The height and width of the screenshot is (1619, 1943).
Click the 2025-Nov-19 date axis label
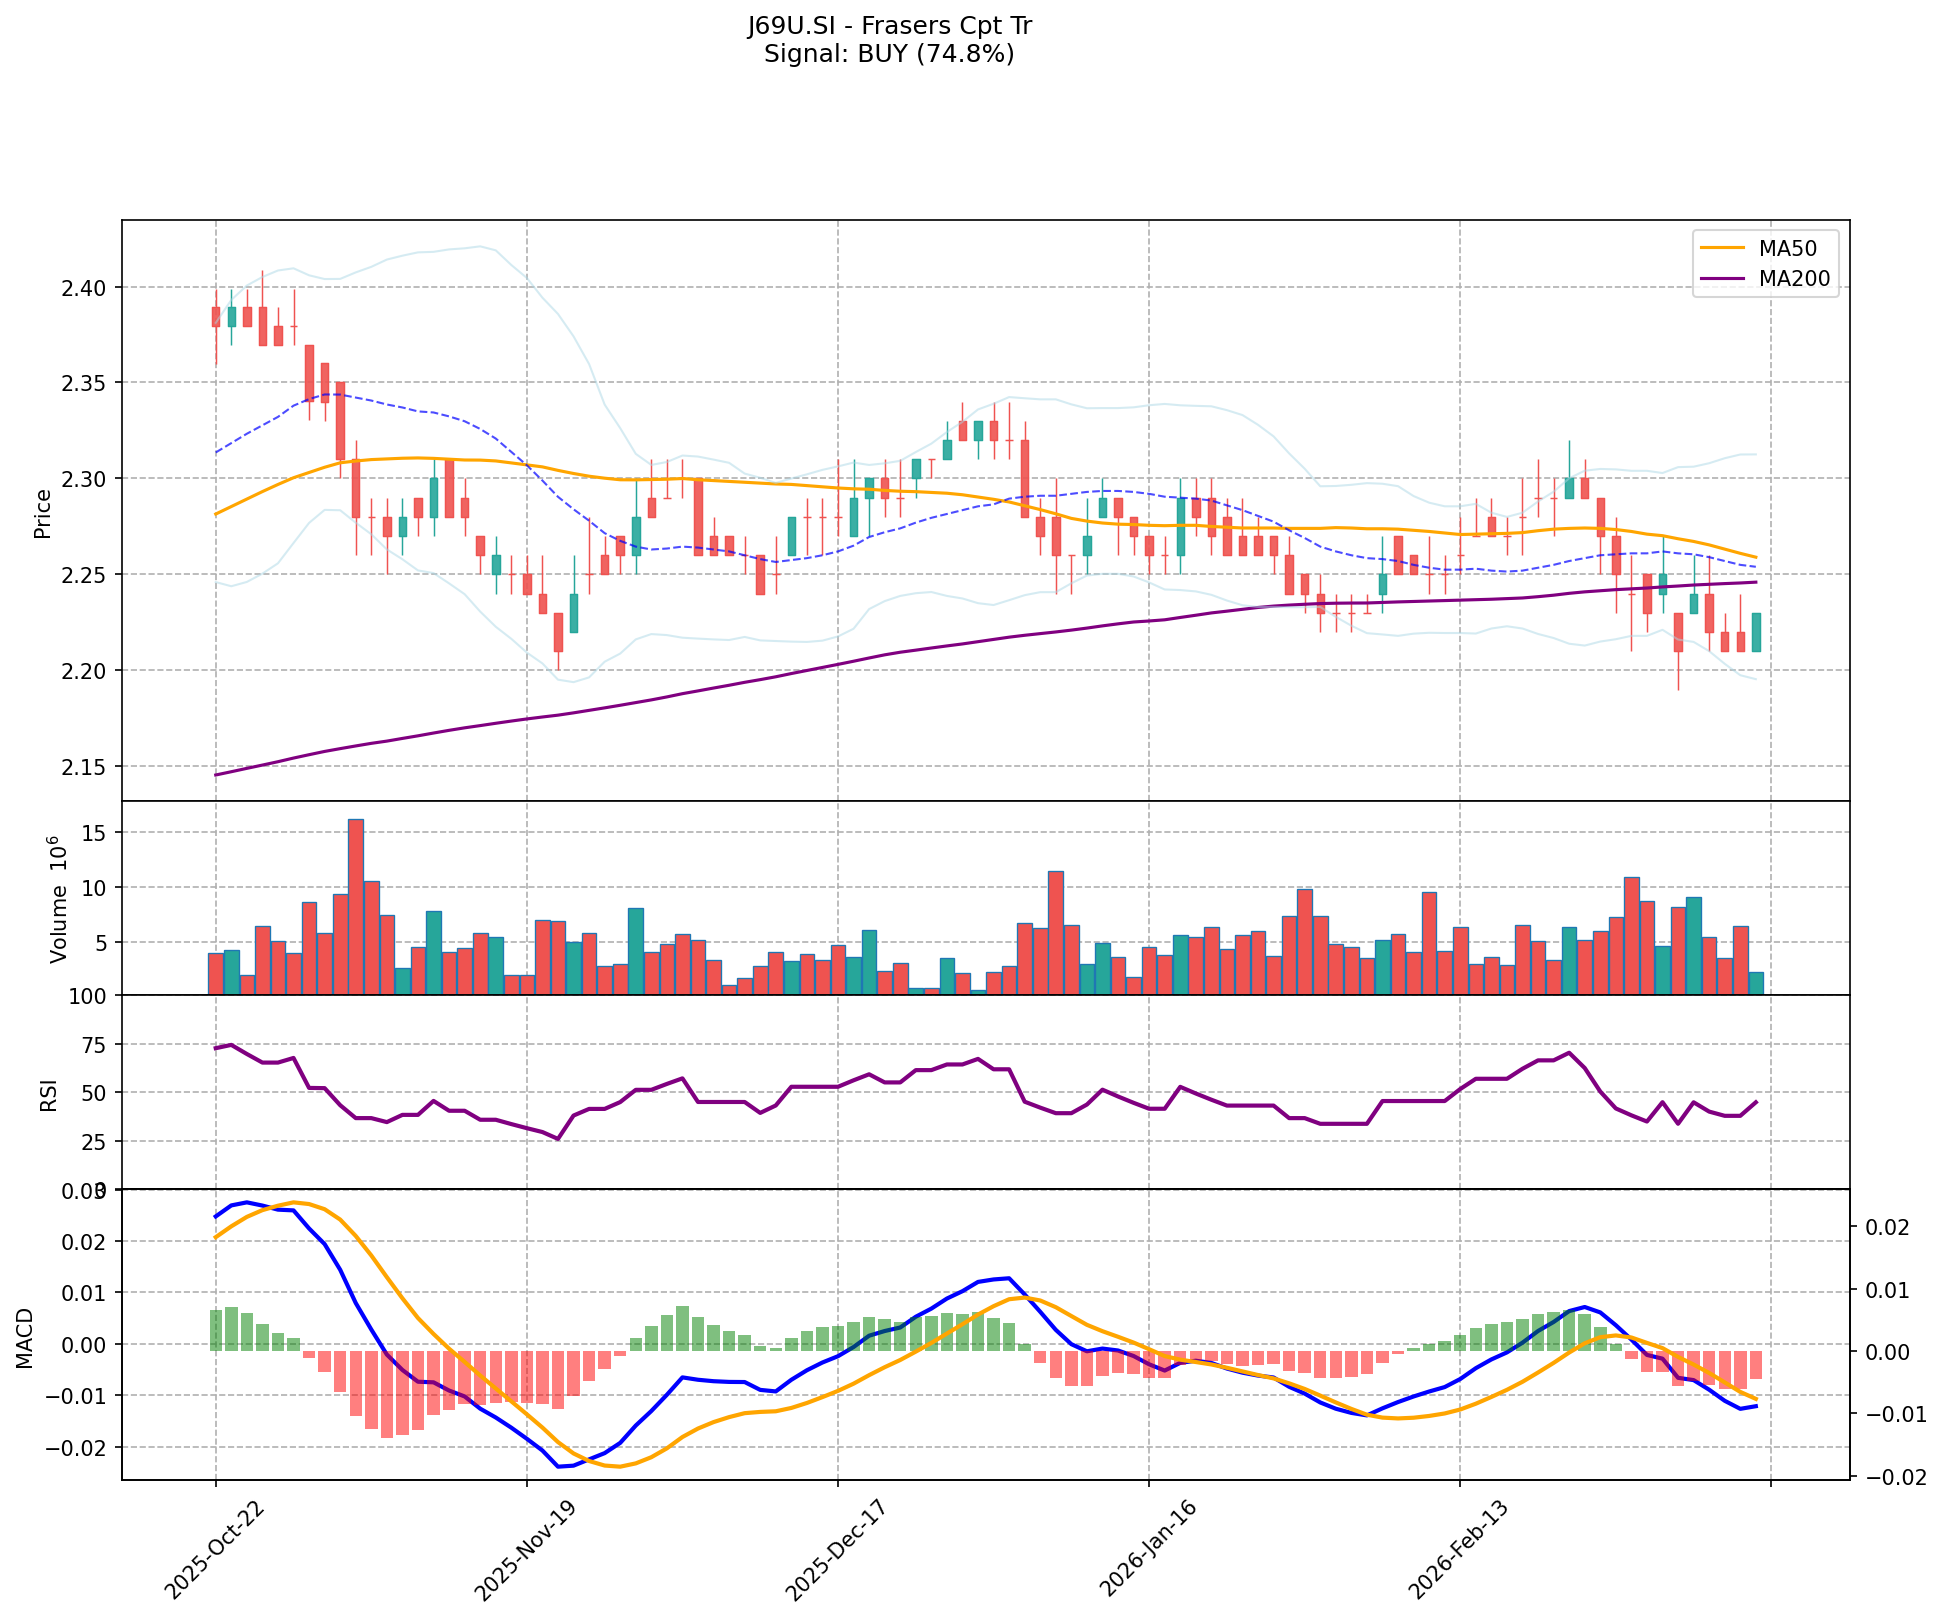524,1551
